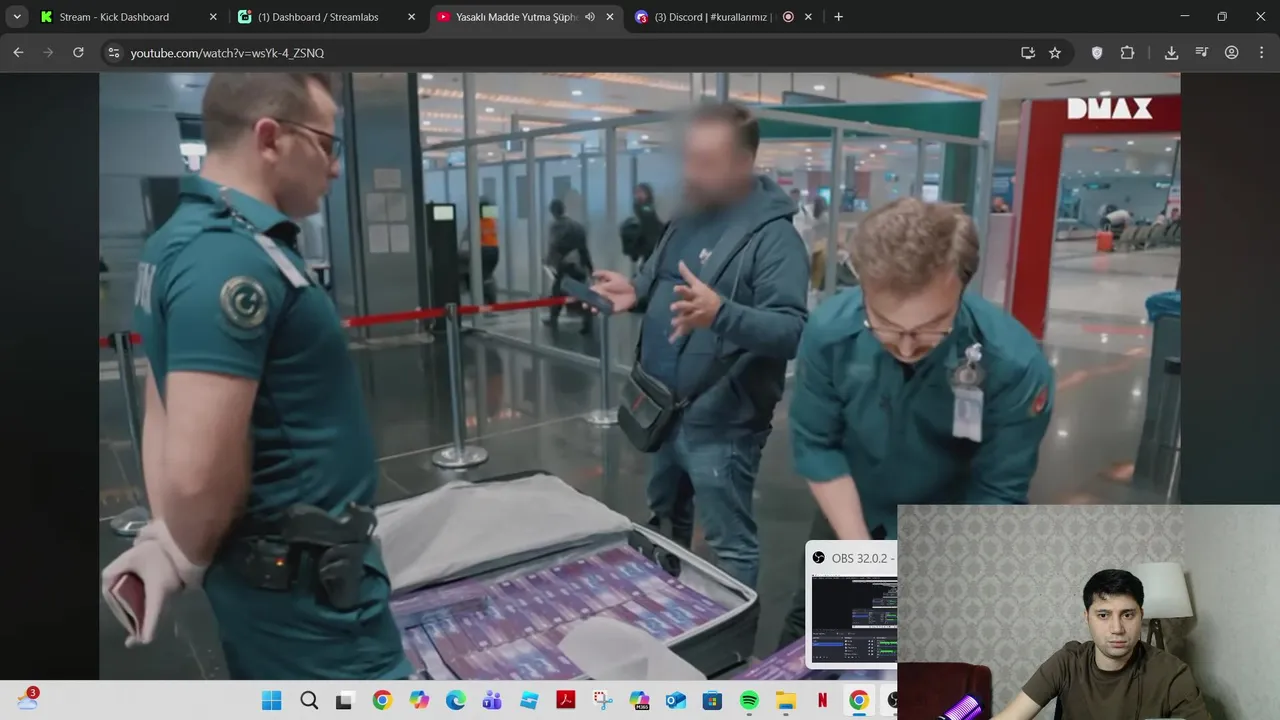The width and height of the screenshot is (1280, 720).
Task: Open Microsoft Store from the taskbar
Action: pos(712,701)
